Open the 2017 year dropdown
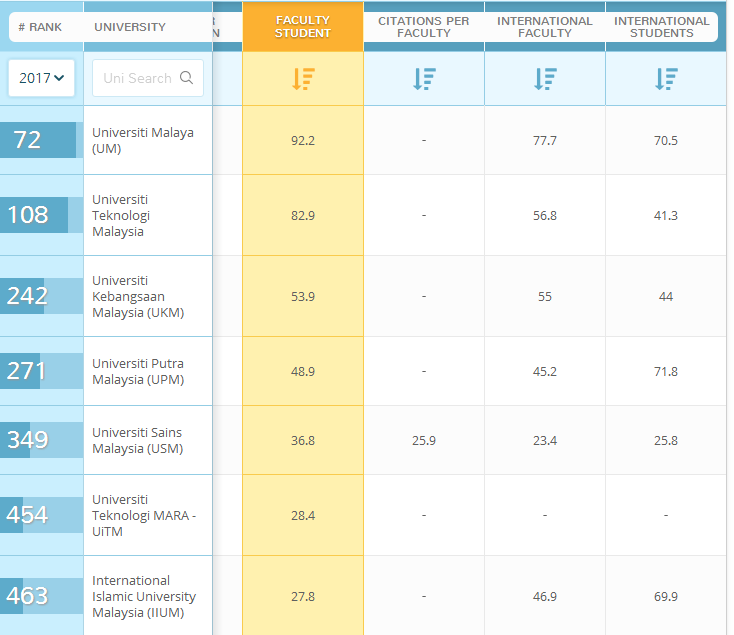 click(x=41, y=78)
